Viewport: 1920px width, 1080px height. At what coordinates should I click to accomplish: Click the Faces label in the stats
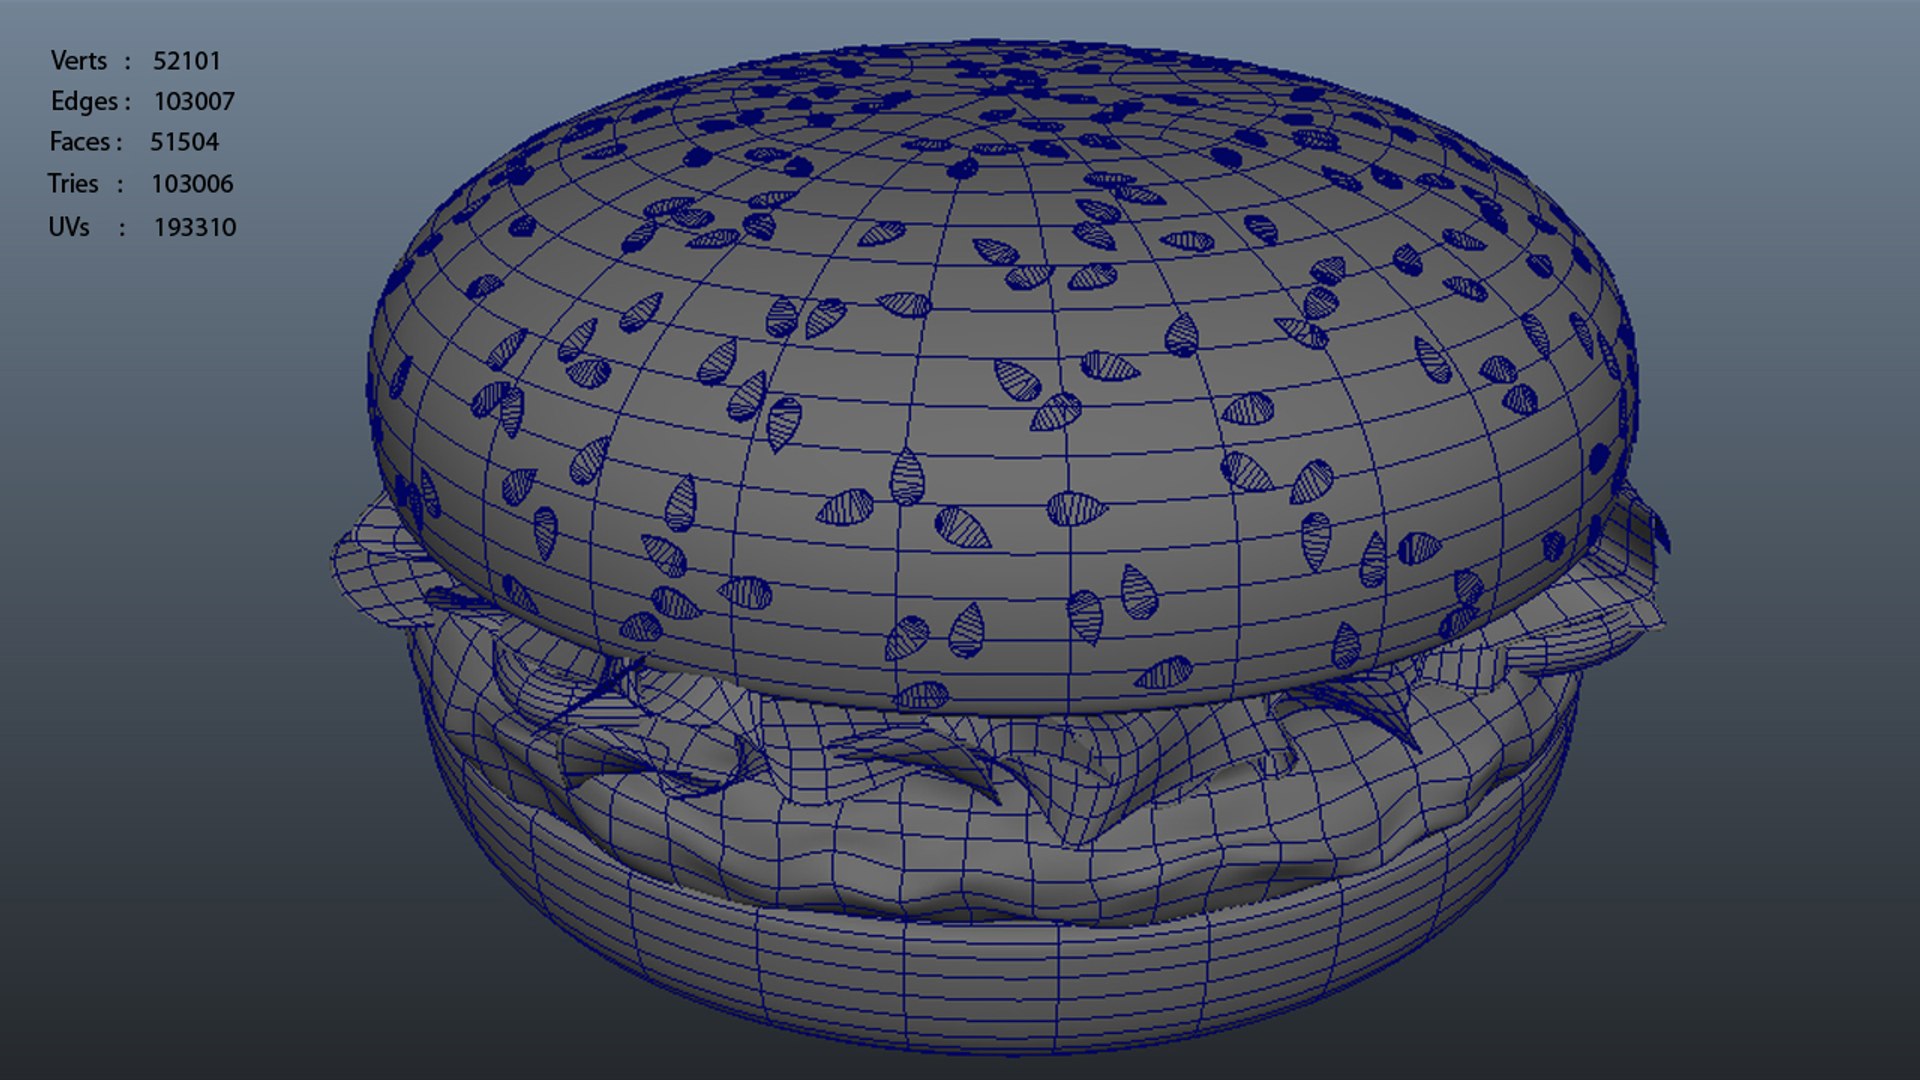(79, 142)
